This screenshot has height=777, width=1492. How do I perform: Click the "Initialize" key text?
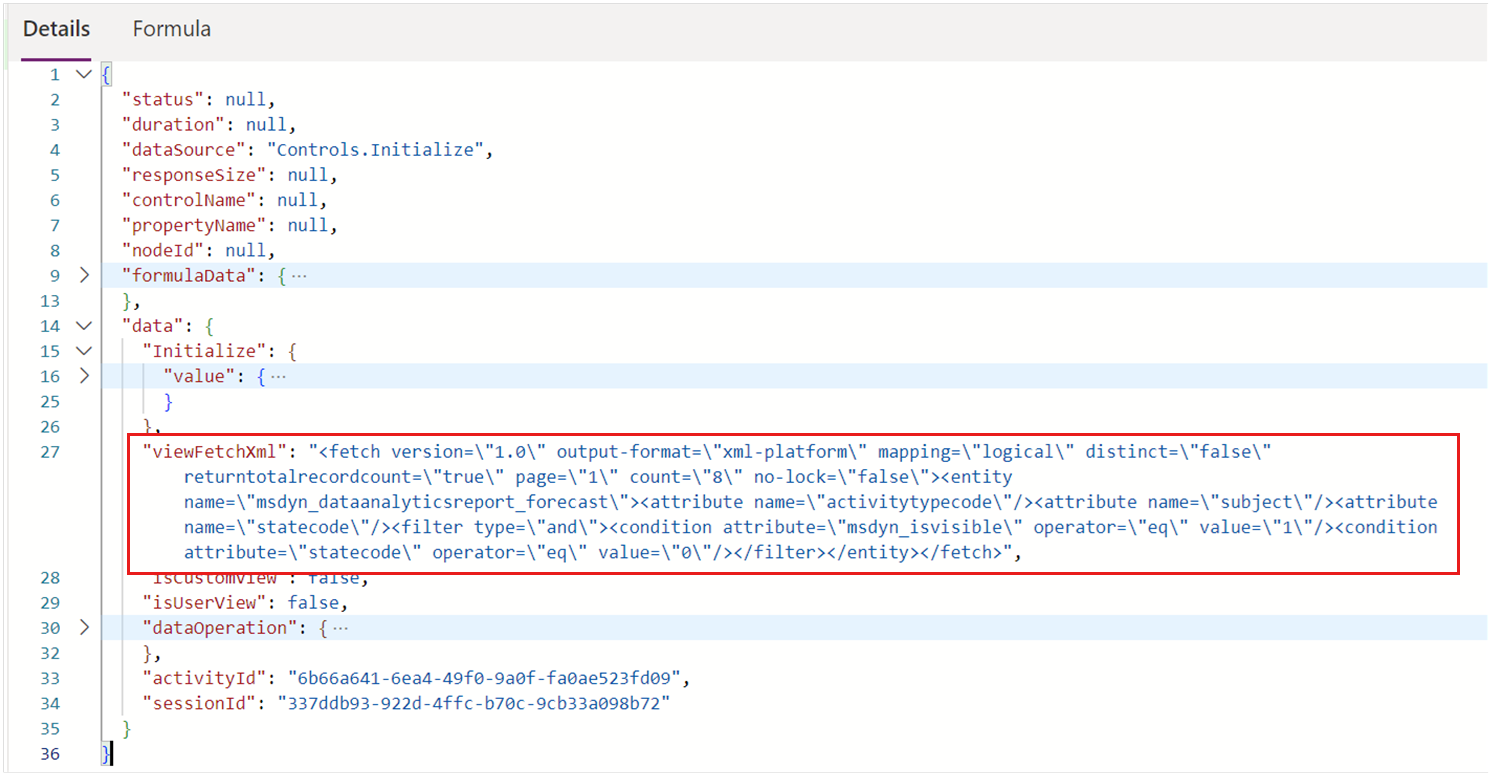[204, 351]
